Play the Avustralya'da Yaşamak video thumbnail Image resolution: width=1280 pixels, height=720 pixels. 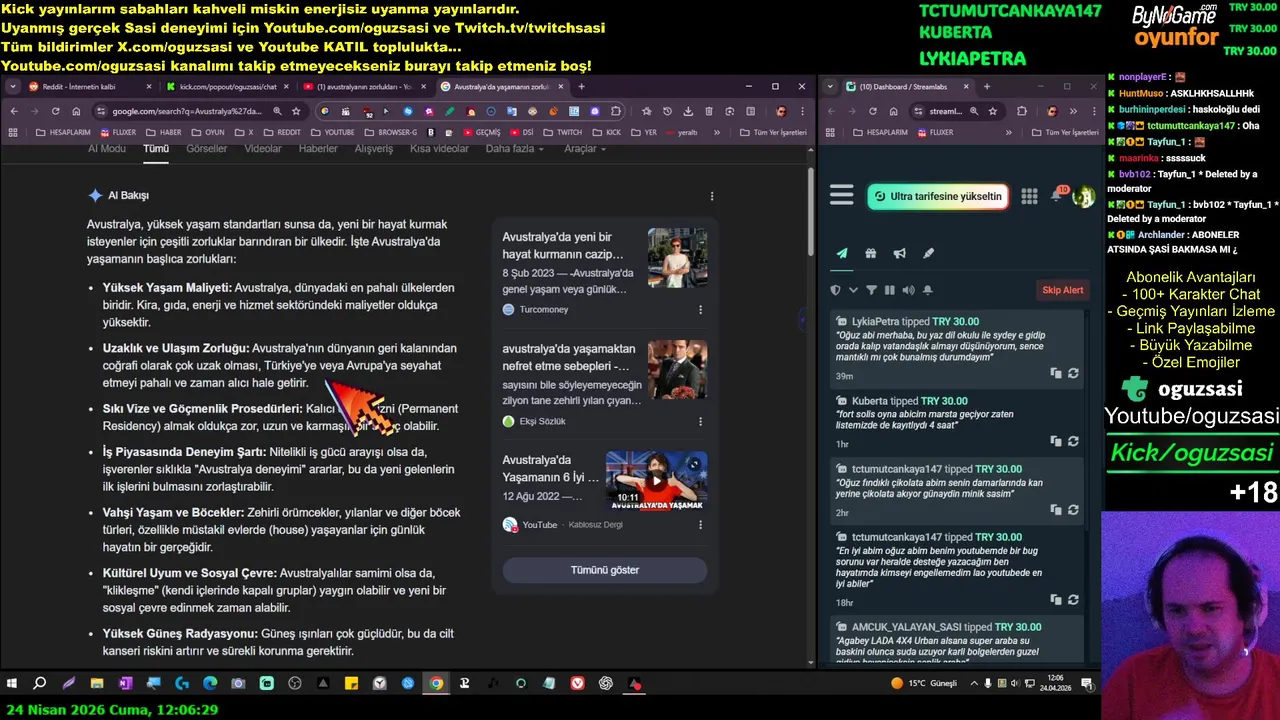[656, 481]
